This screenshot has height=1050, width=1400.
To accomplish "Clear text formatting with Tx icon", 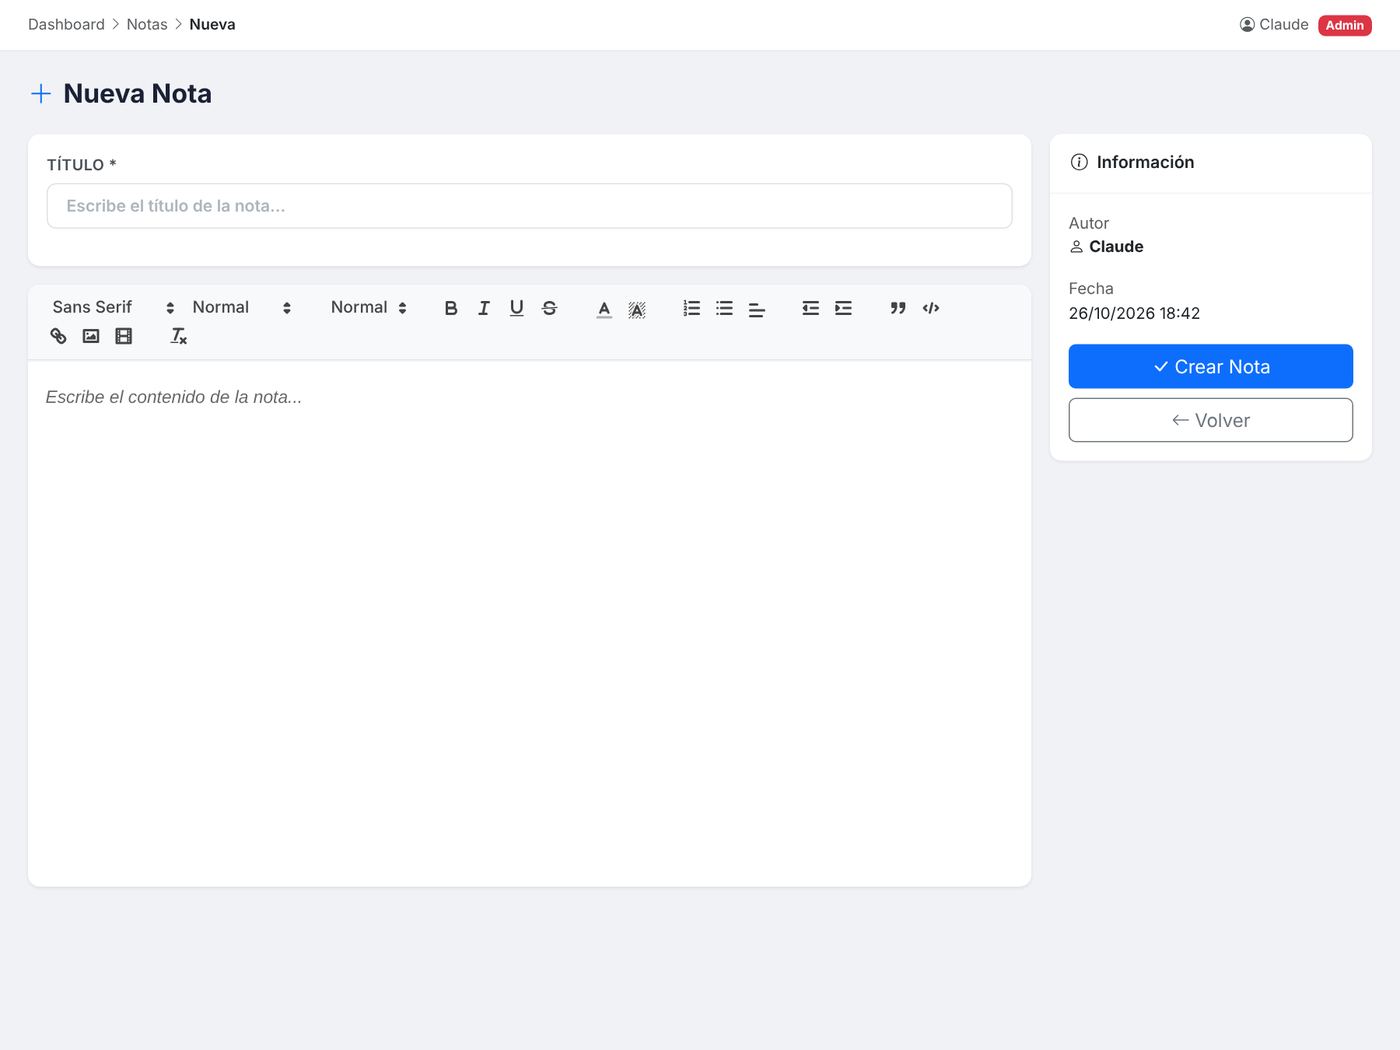I will (178, 336).
